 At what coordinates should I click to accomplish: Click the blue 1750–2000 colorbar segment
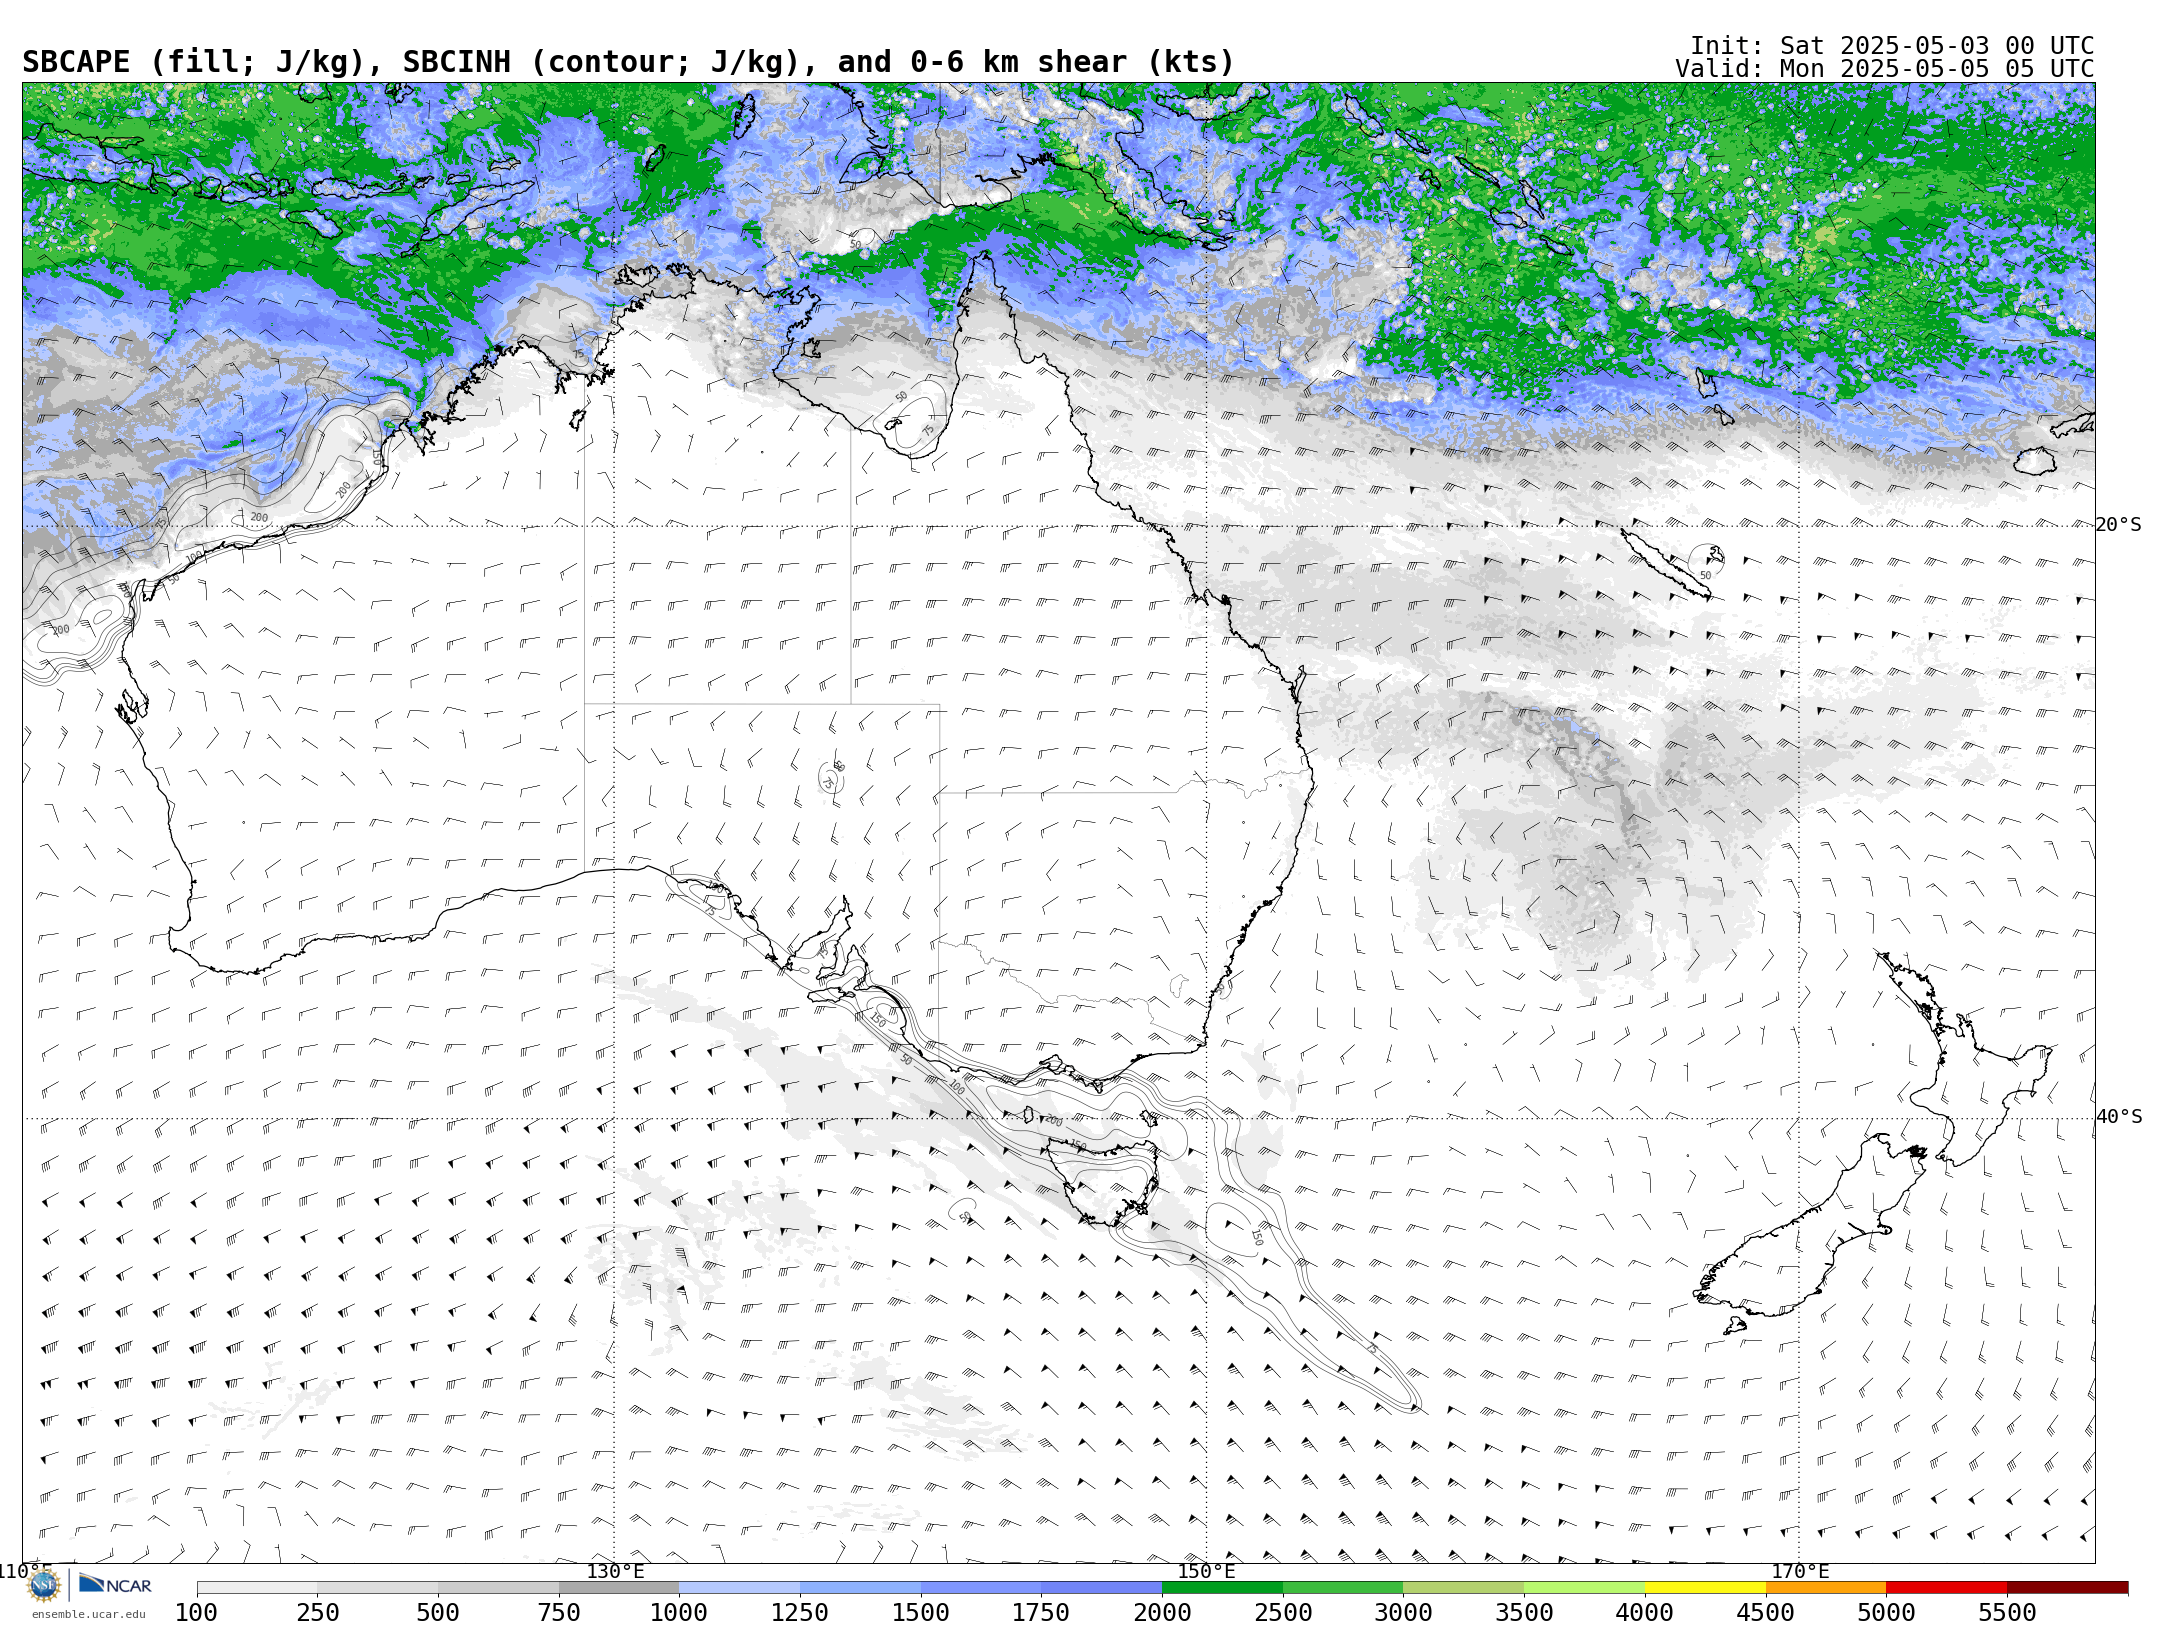point(1101,1588)
